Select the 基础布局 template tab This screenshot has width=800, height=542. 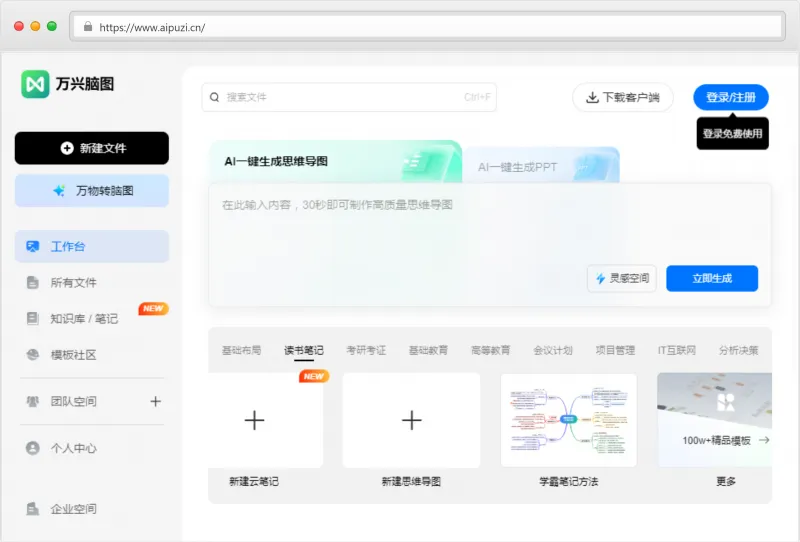coord(241,350)
